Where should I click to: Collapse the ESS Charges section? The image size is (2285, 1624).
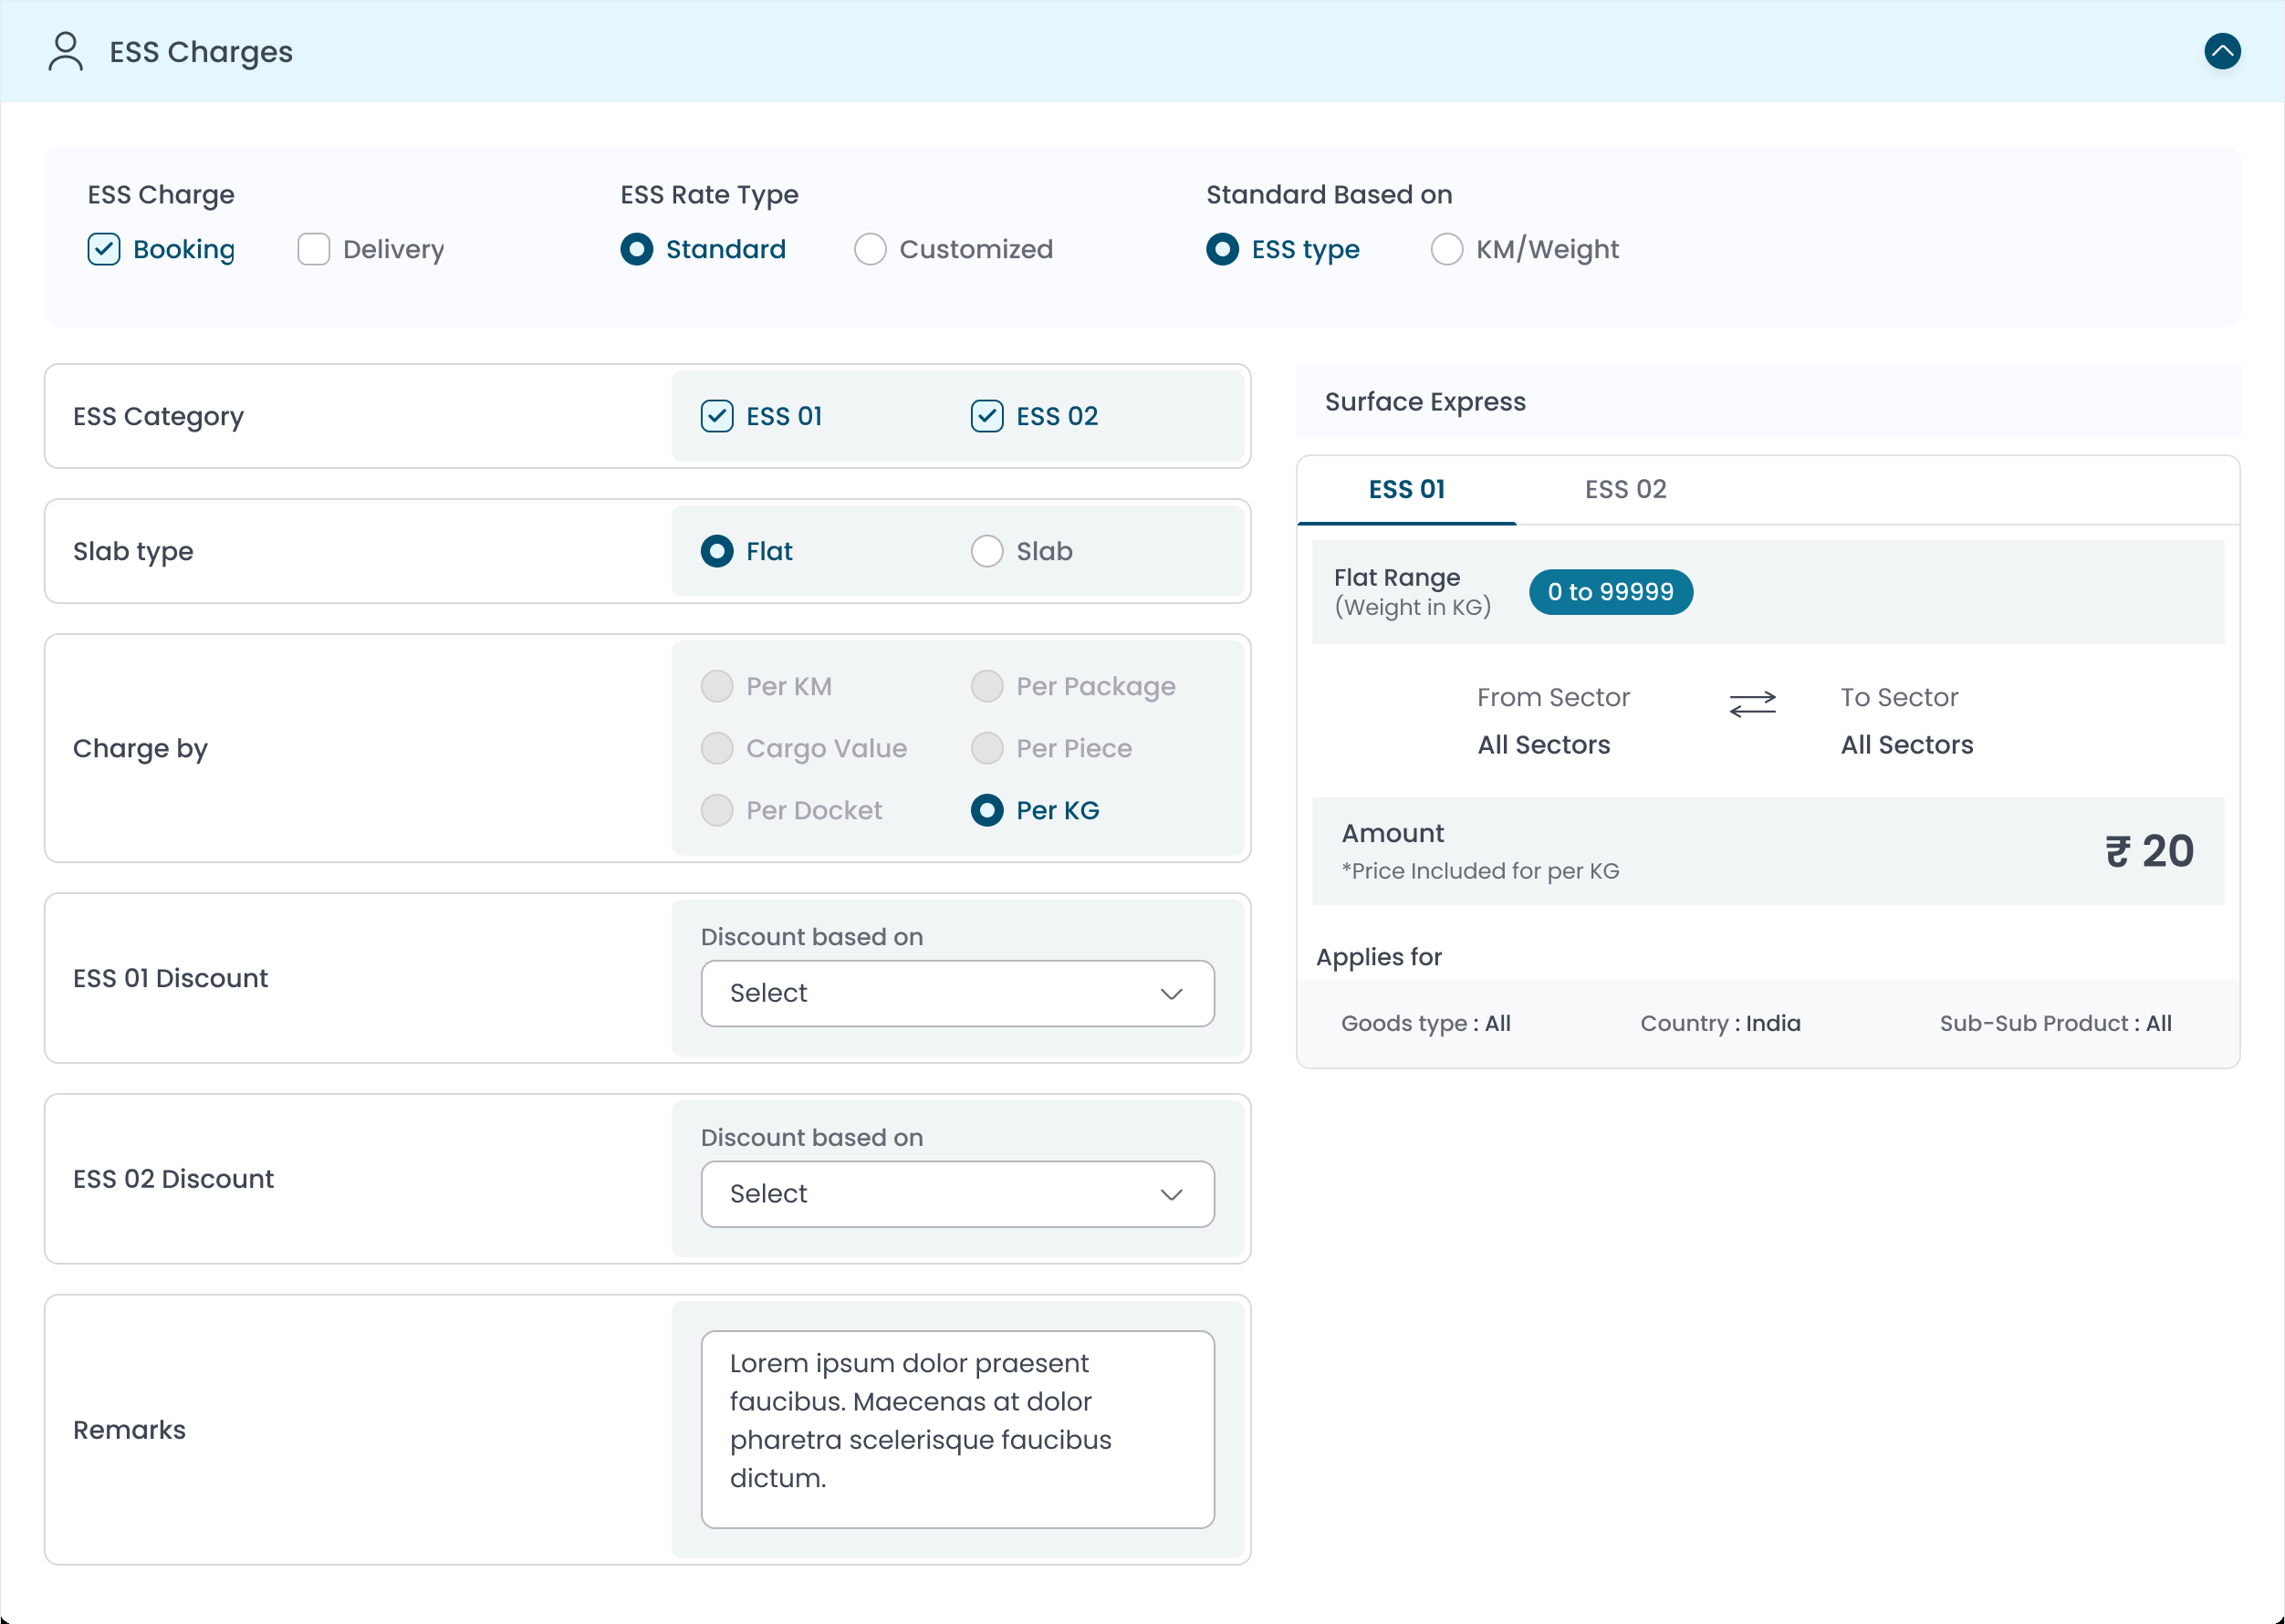2222,51
